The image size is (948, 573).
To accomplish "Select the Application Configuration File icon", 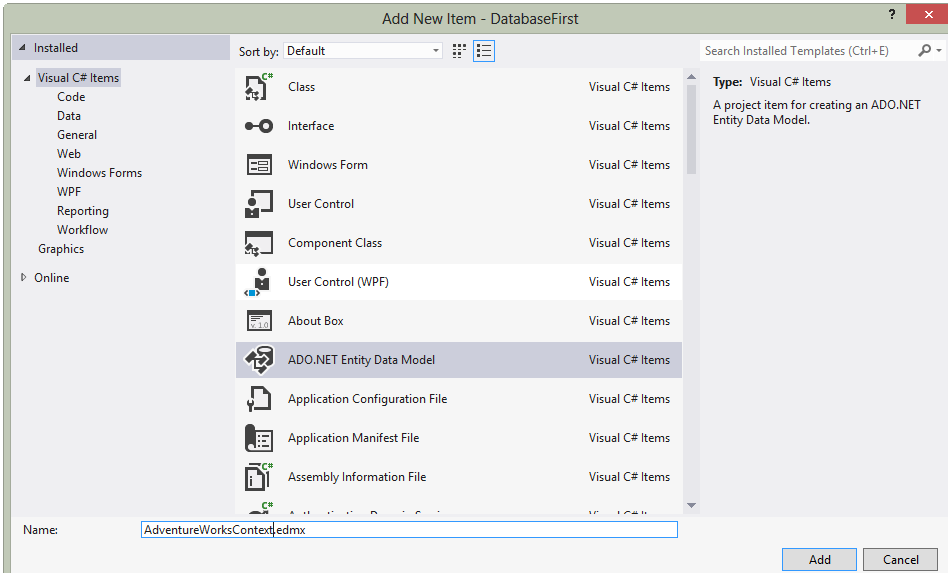I will tap(259, 399).
